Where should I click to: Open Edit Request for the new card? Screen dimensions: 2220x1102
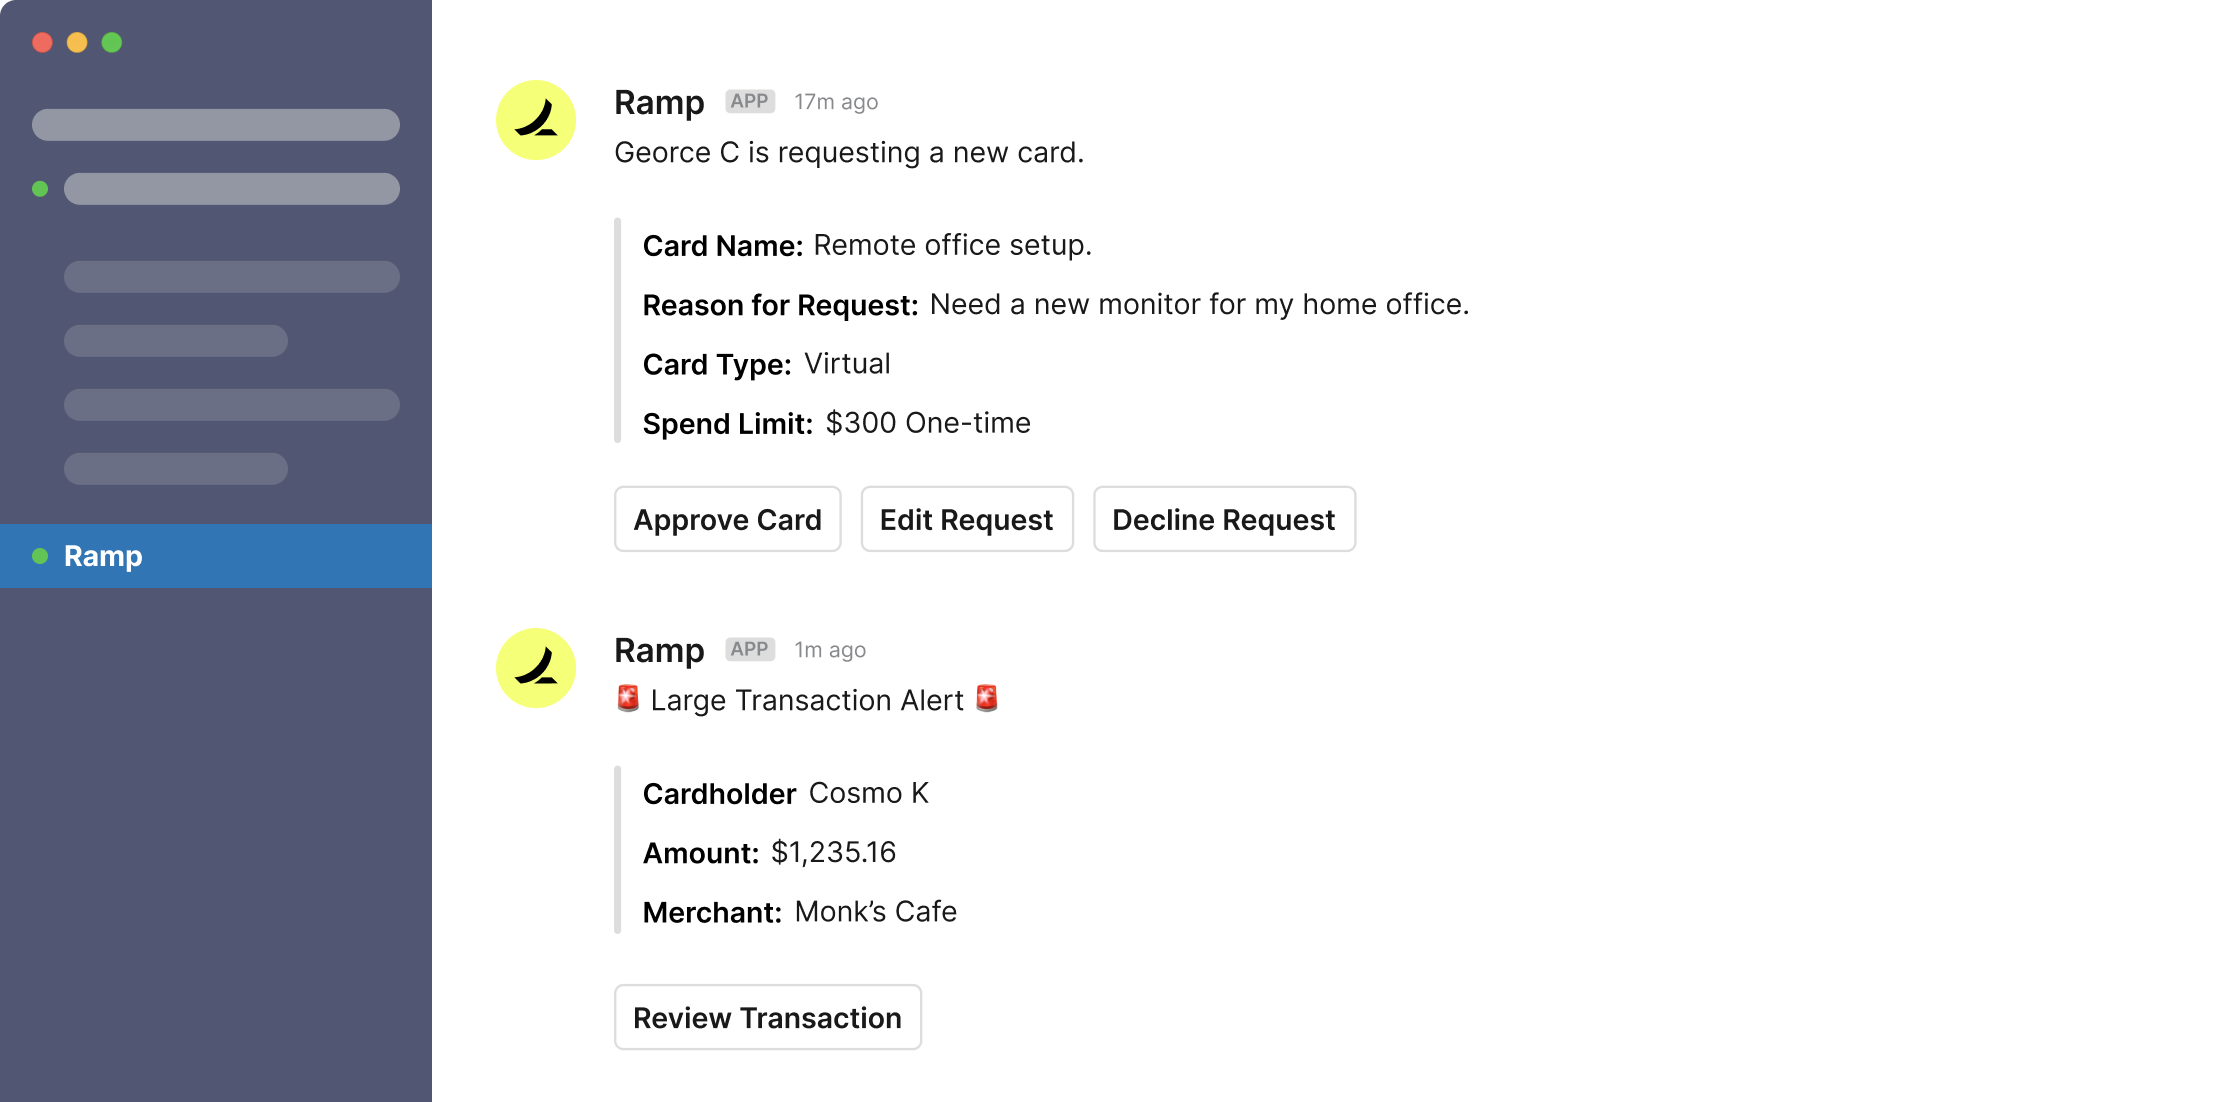pos(967,519)
